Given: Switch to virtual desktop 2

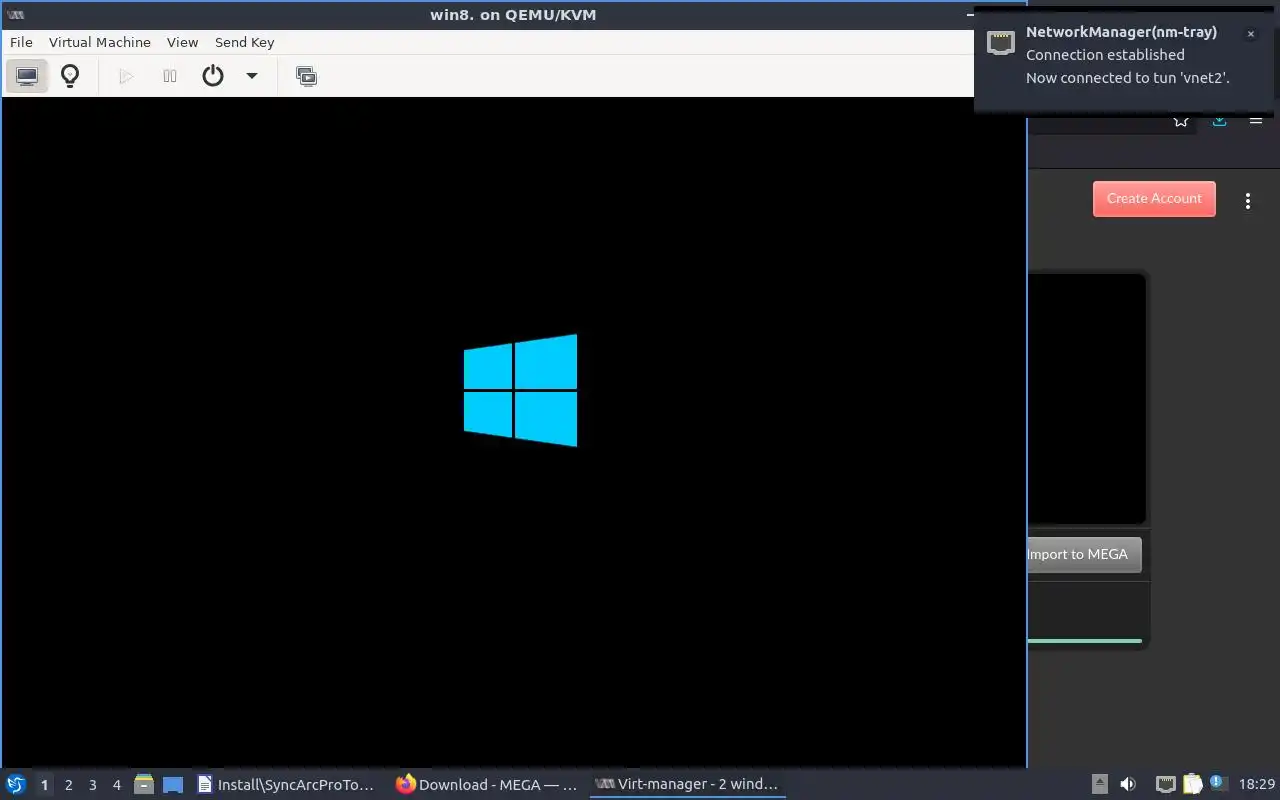Looking at the screenshot, I should point(68,785).
